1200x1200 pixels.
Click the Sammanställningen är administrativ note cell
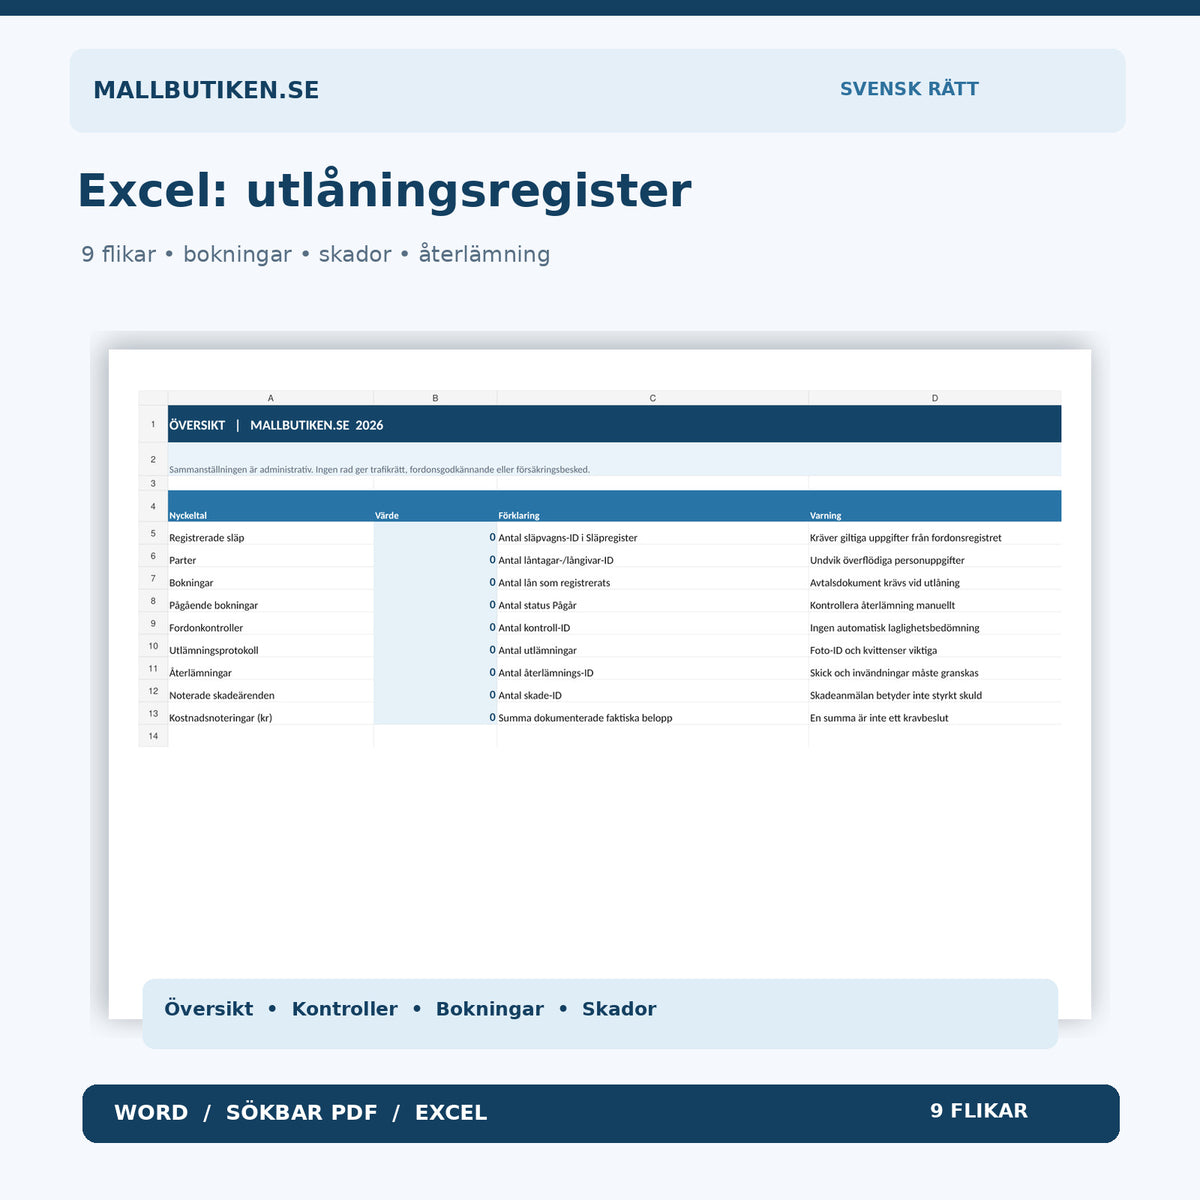coord(614,460)
